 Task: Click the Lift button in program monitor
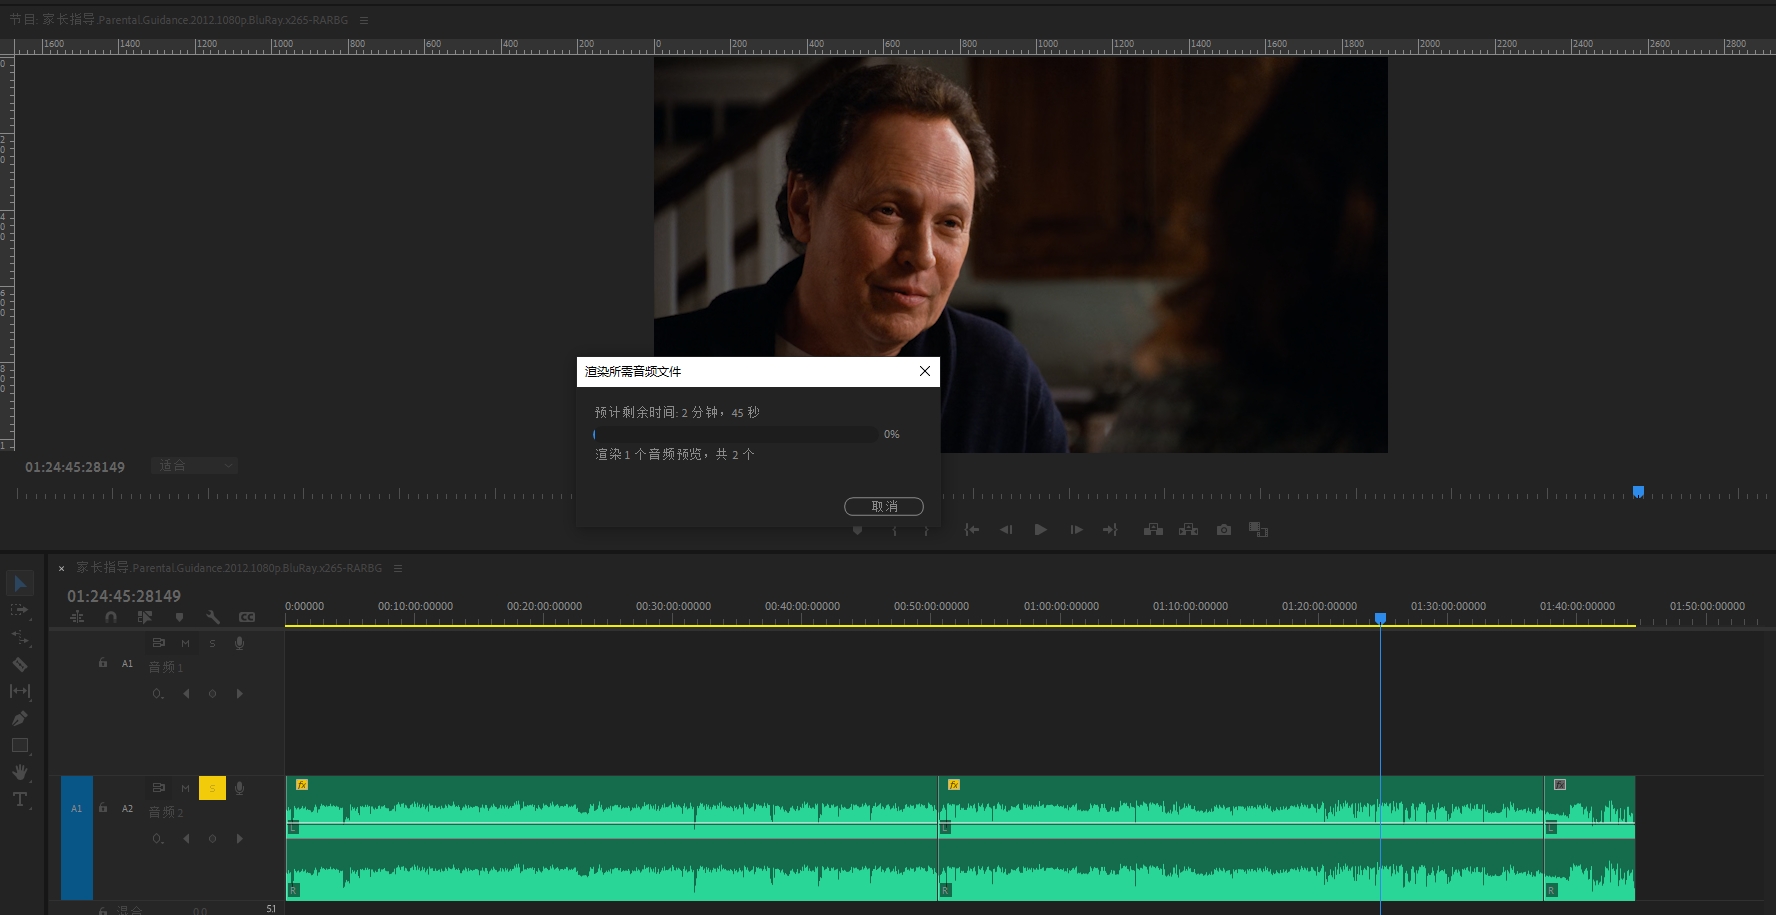(x=1153, y=530)
